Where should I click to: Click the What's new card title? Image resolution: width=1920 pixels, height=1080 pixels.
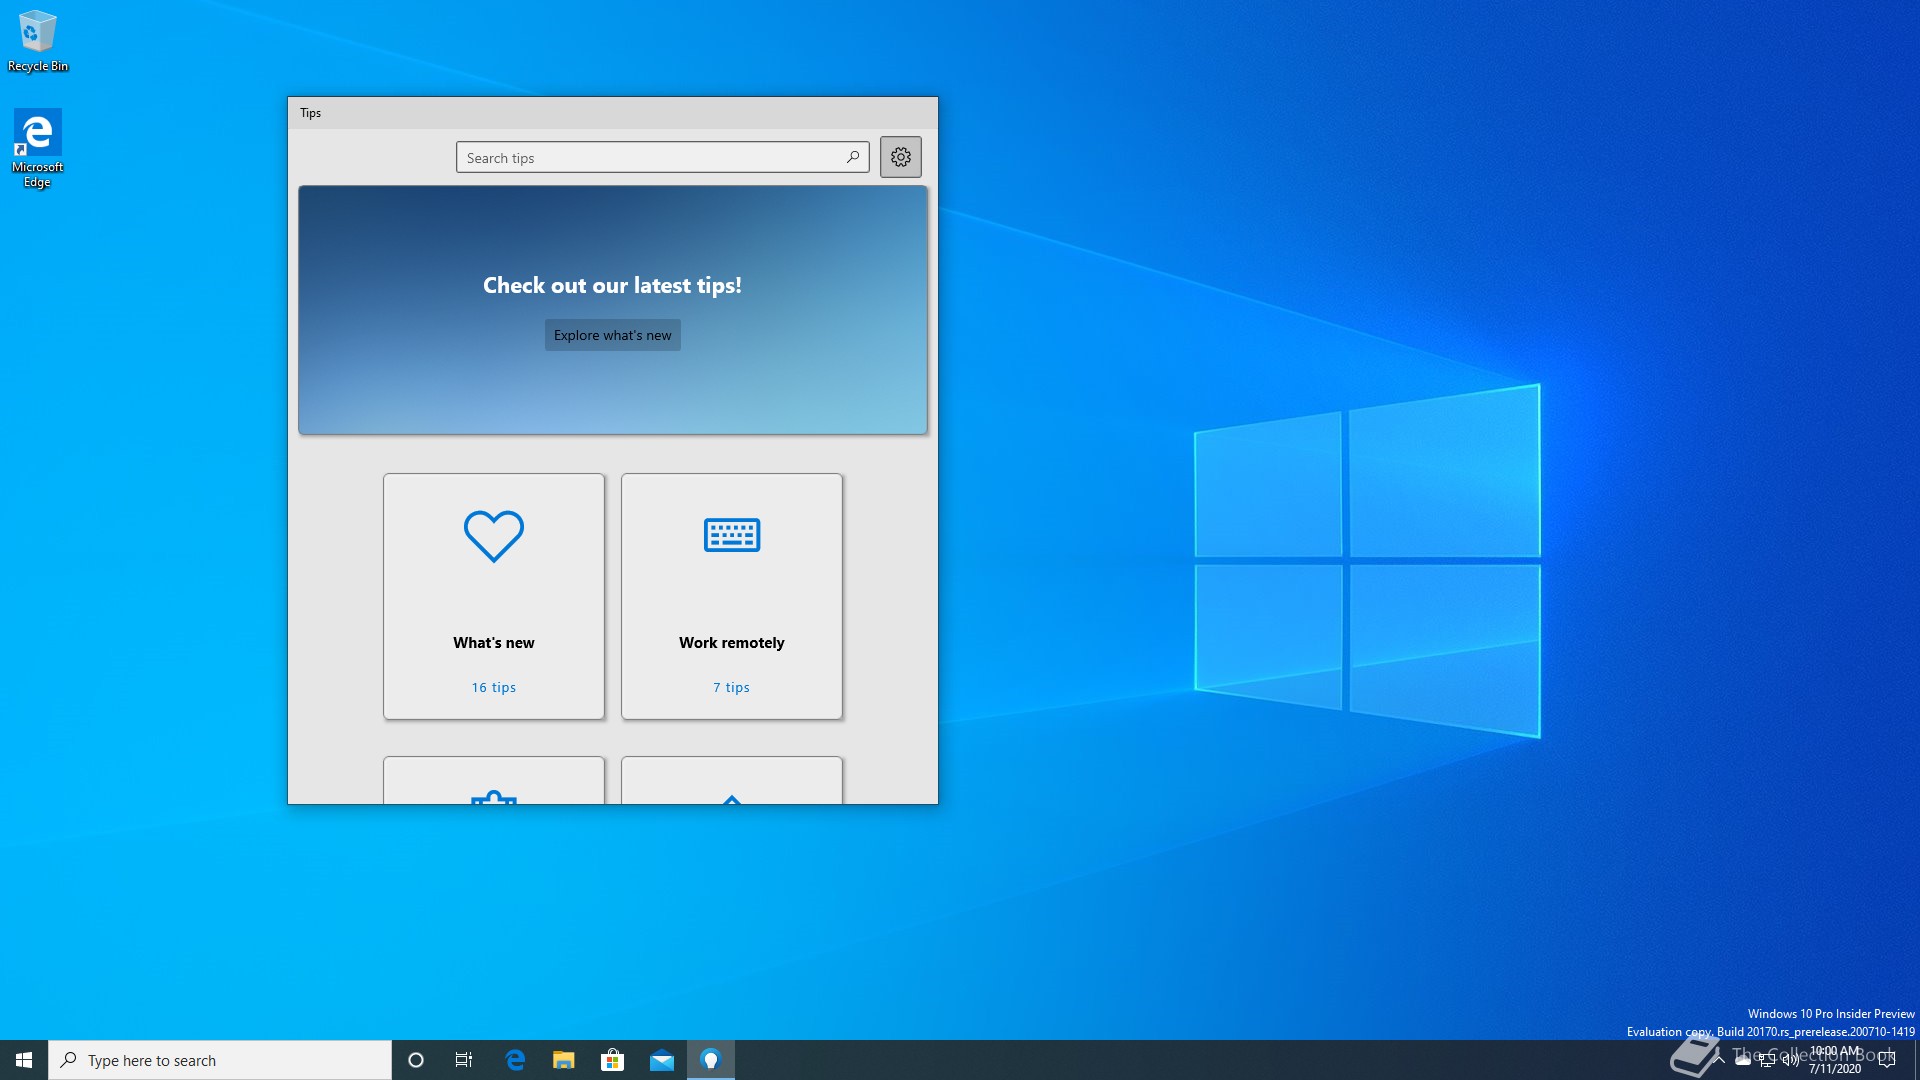[x=494, y=642]
